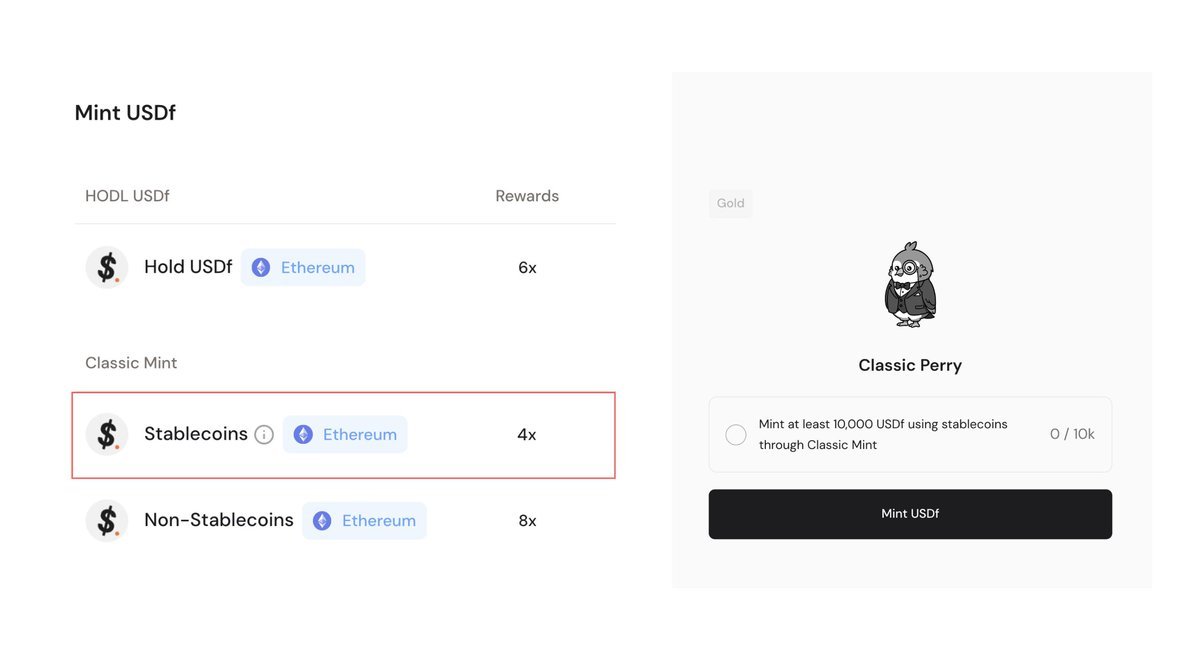Click the 0 / 10k progress counter
Screen dimensions: 1200x666
click(x=1072, y=435)
